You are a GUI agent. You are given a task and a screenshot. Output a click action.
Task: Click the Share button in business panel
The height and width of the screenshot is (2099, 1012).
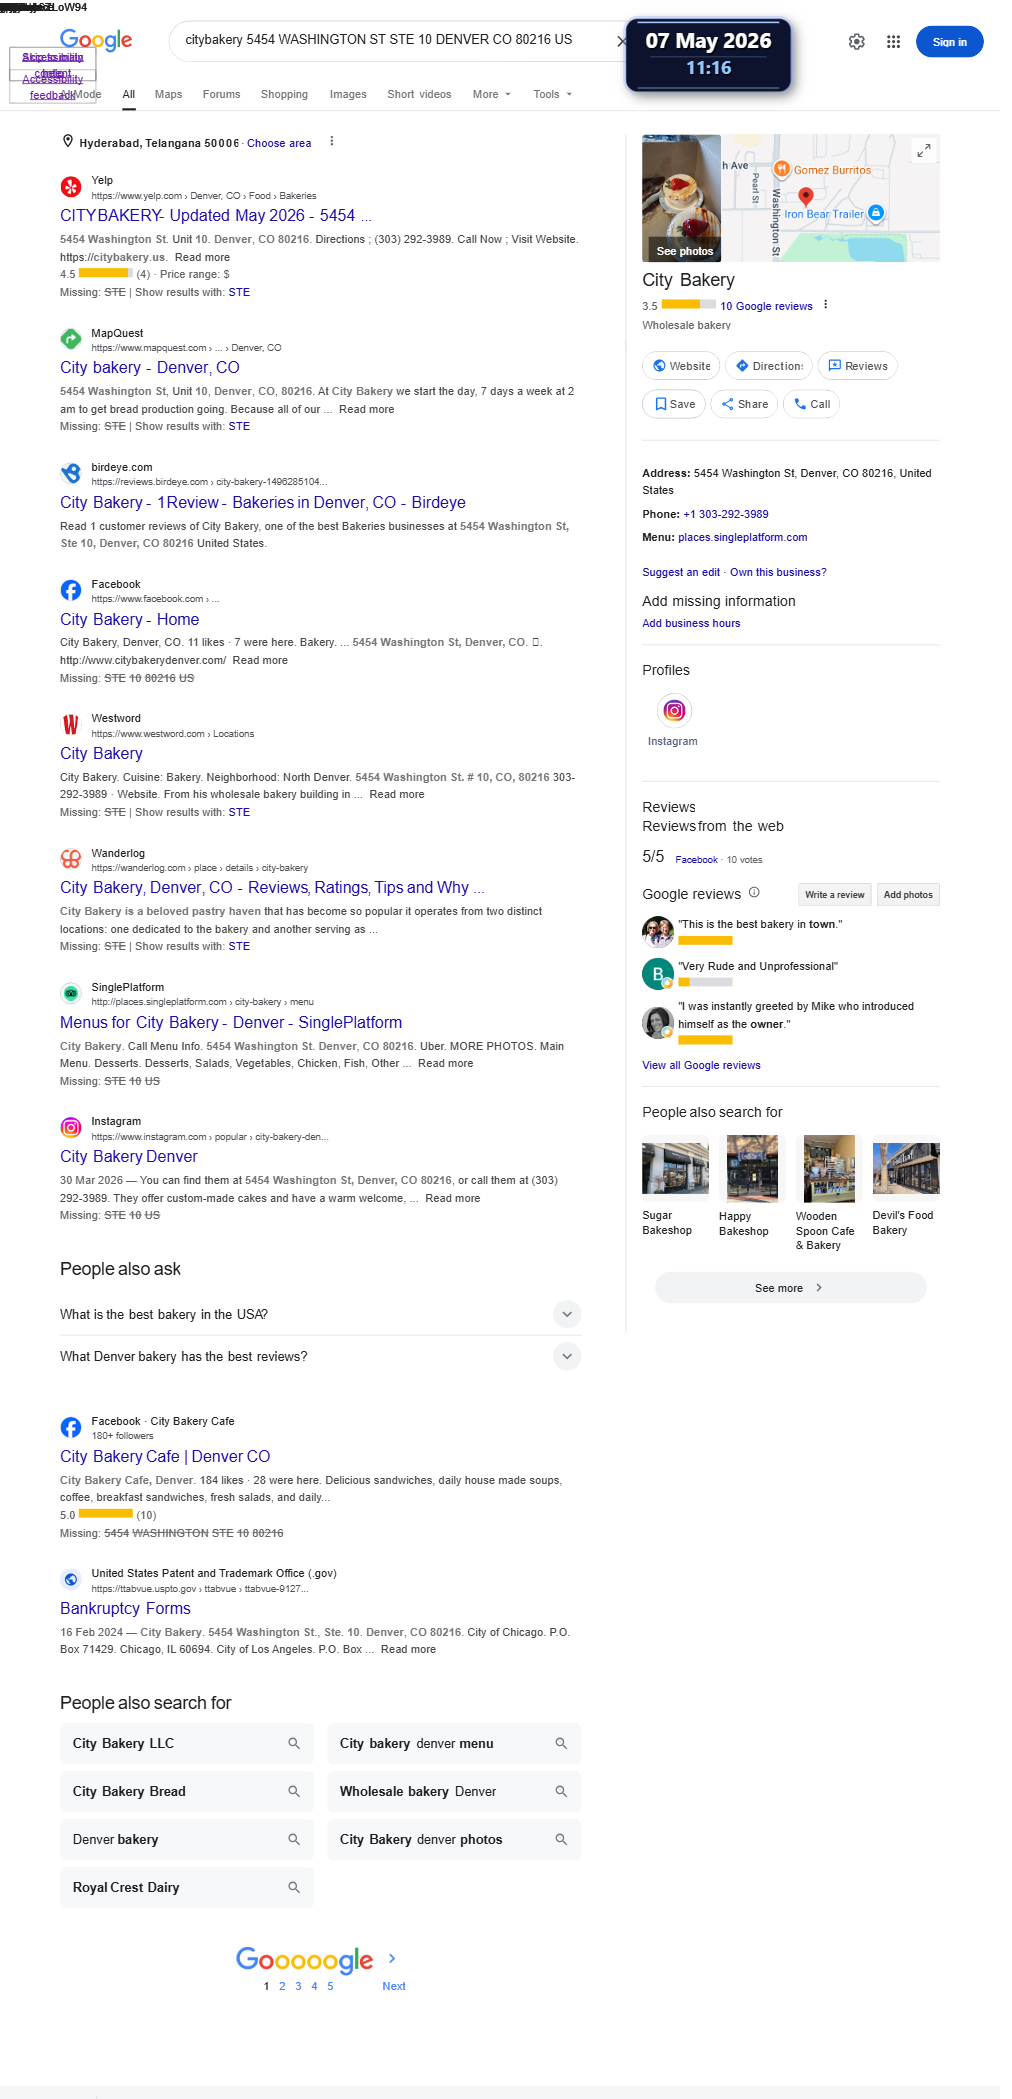click(744, 404)
